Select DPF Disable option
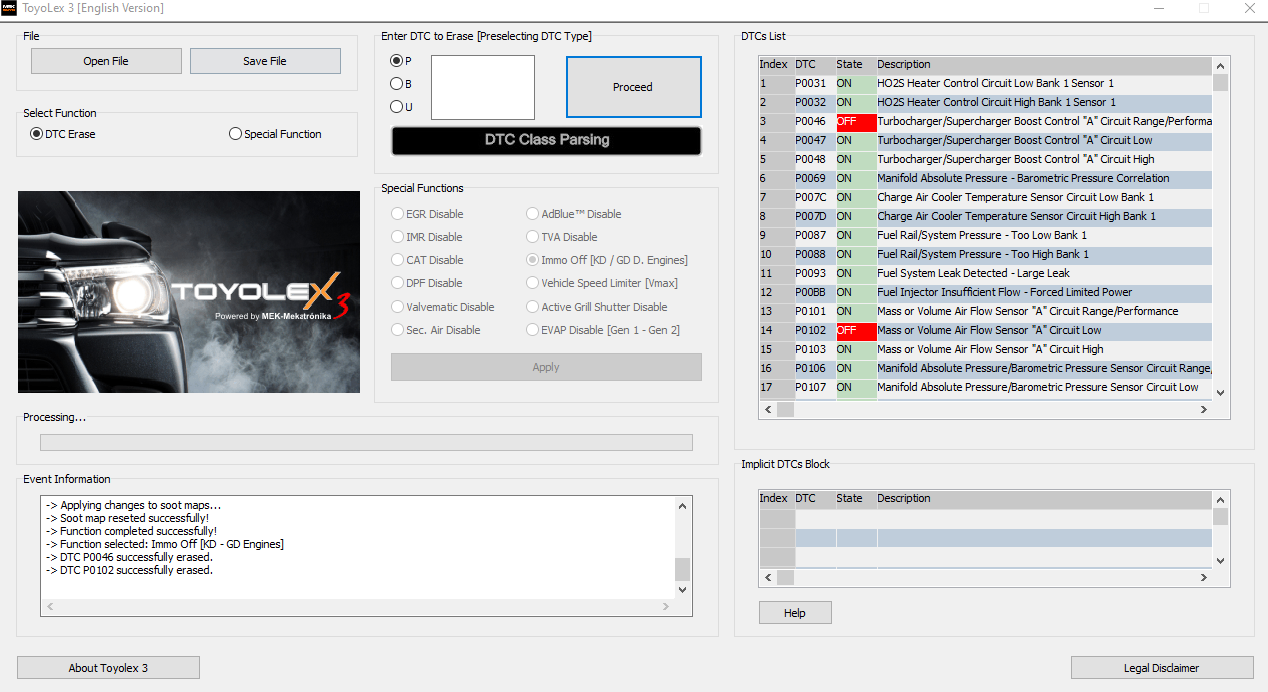 tap(427, 283)
